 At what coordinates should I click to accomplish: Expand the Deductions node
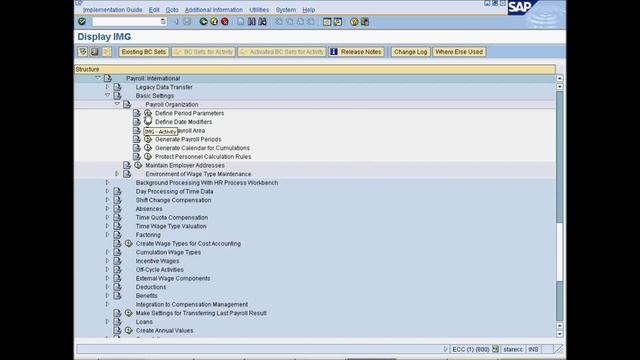coord(107,287)
